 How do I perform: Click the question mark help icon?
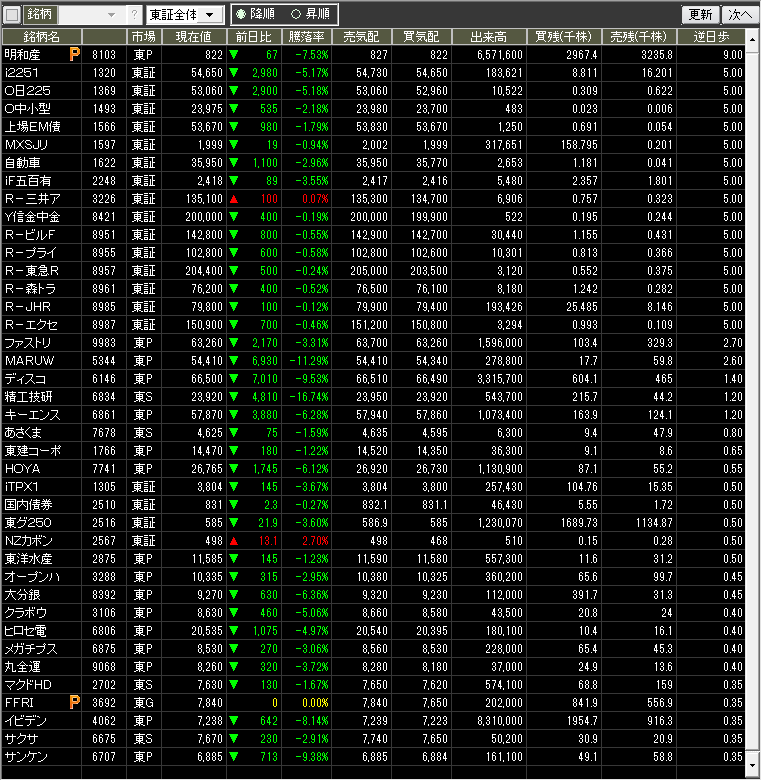click(135, 15)
